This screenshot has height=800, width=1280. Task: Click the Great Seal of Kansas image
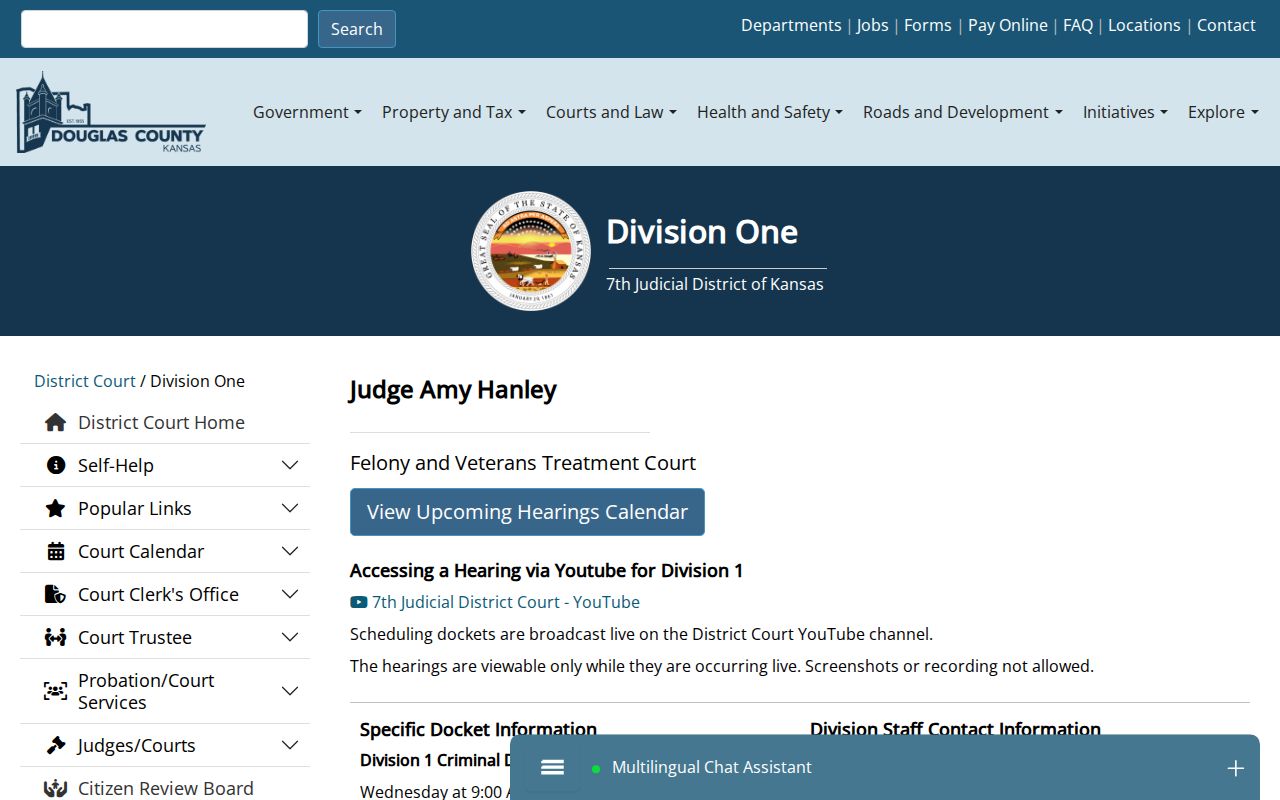(531, 251)
